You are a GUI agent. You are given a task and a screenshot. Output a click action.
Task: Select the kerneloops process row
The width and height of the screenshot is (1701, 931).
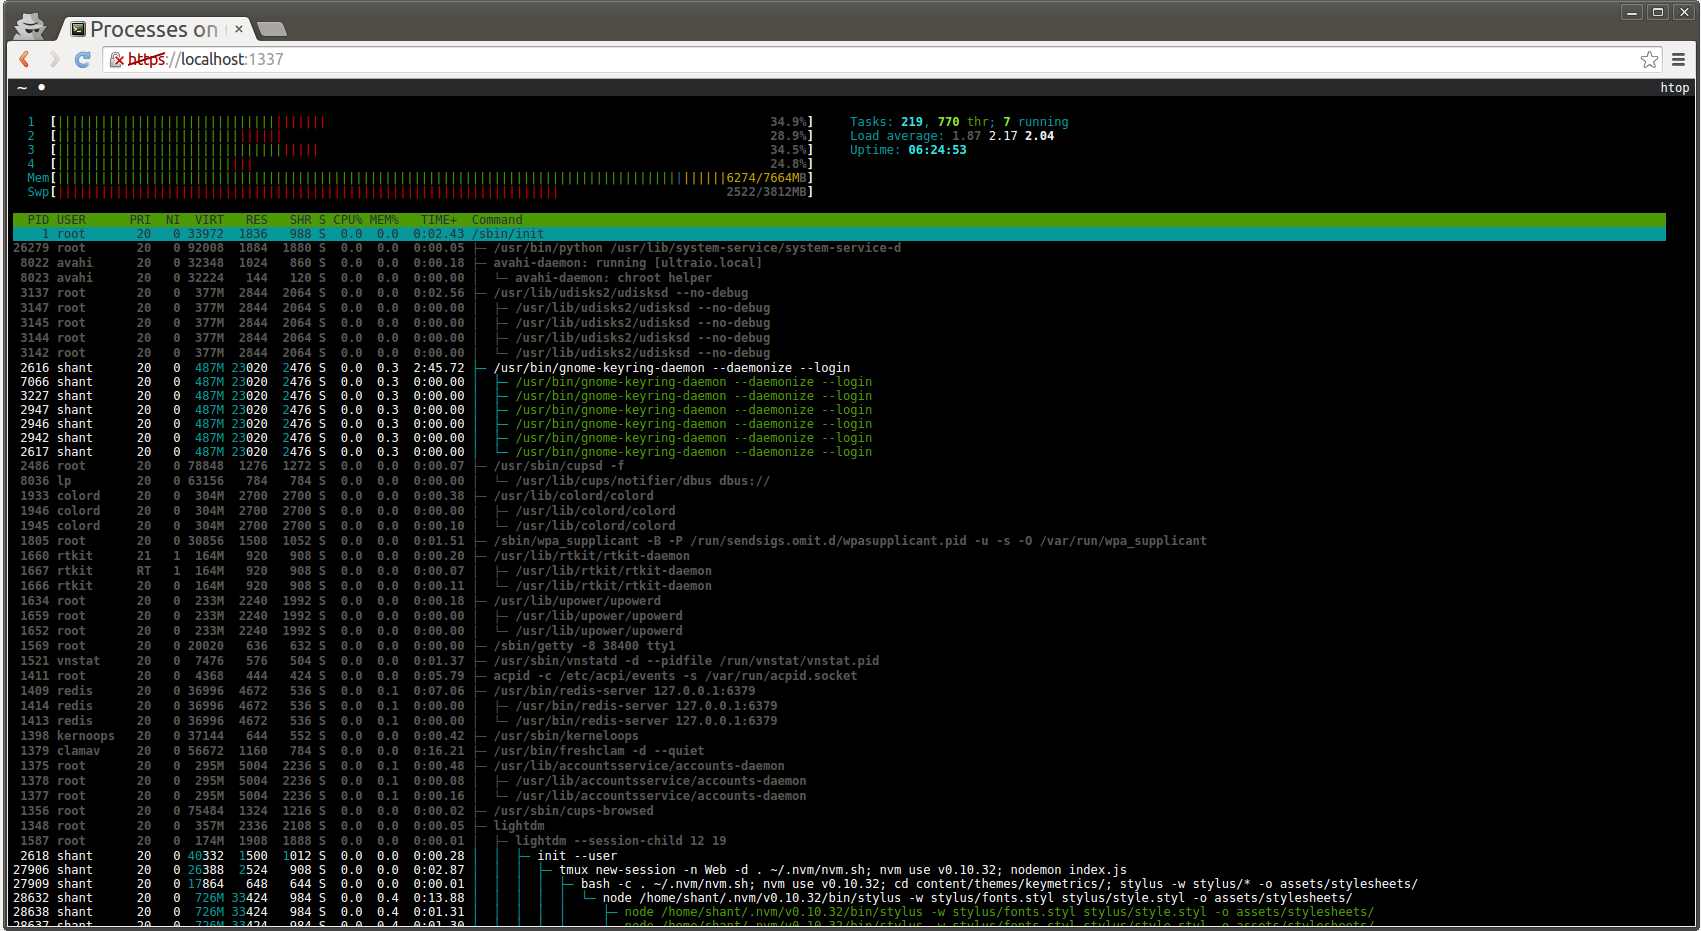pos(839,736)
